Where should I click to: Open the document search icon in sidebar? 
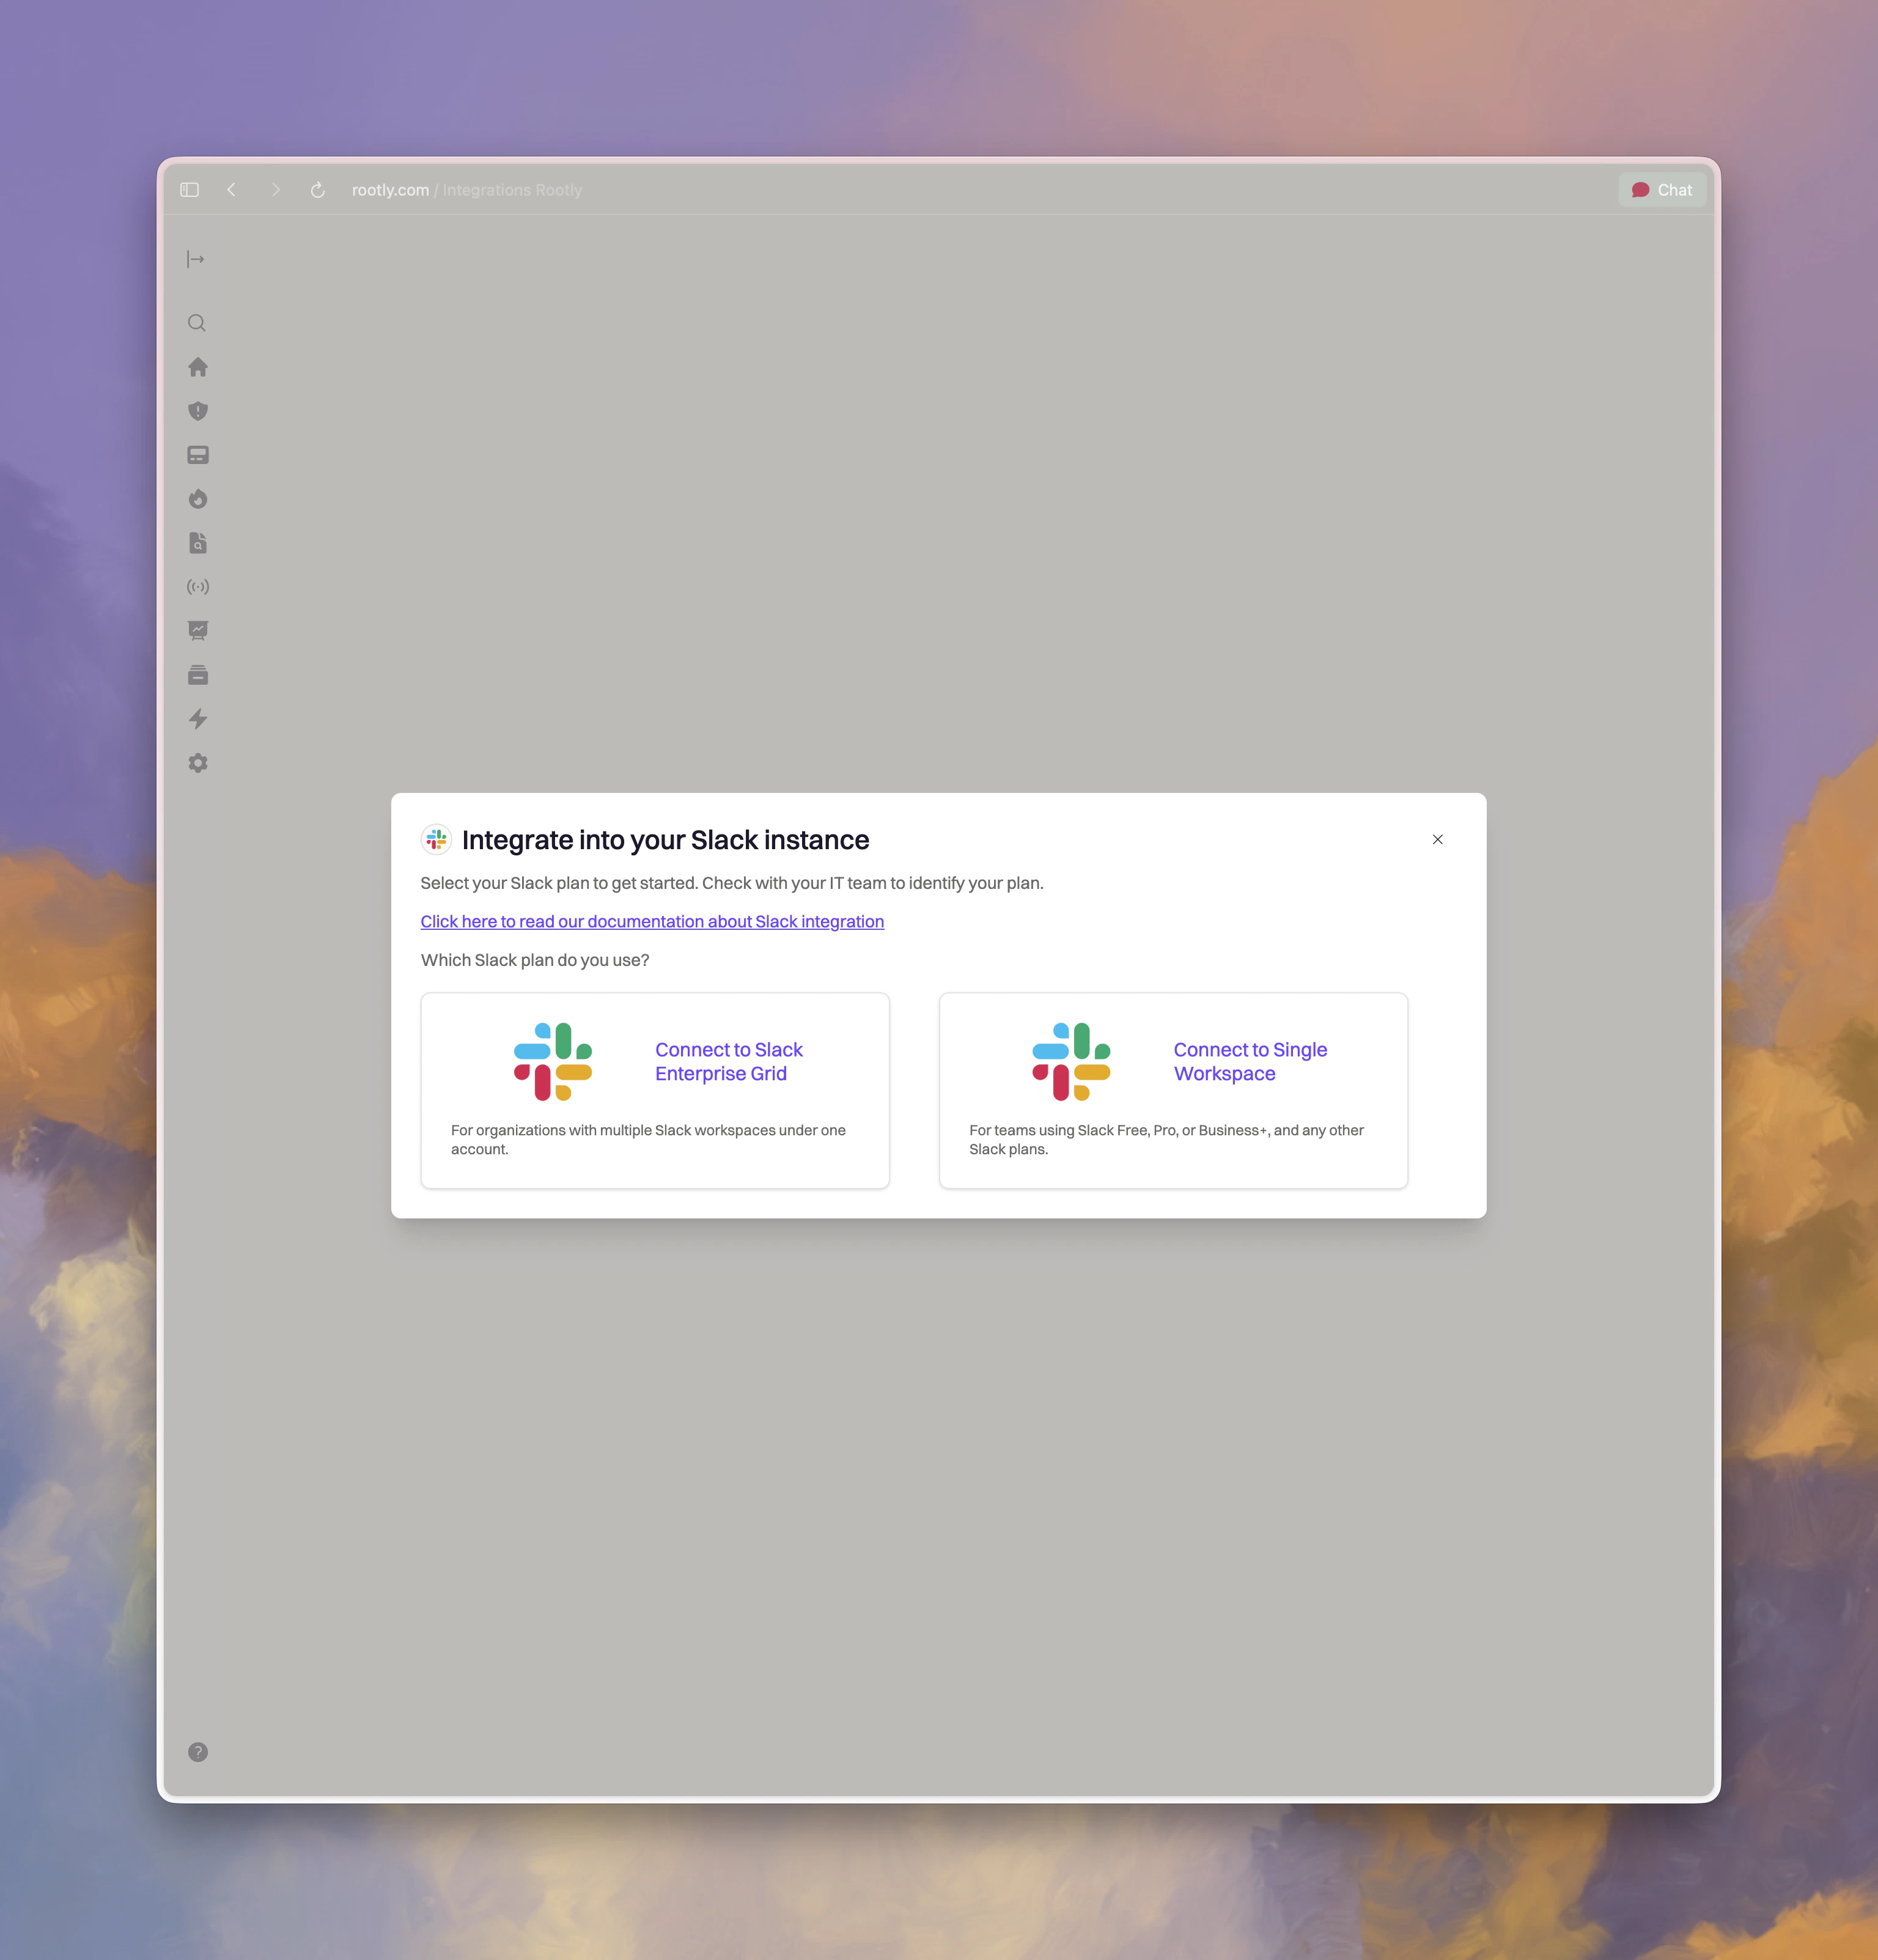(198, 543)
